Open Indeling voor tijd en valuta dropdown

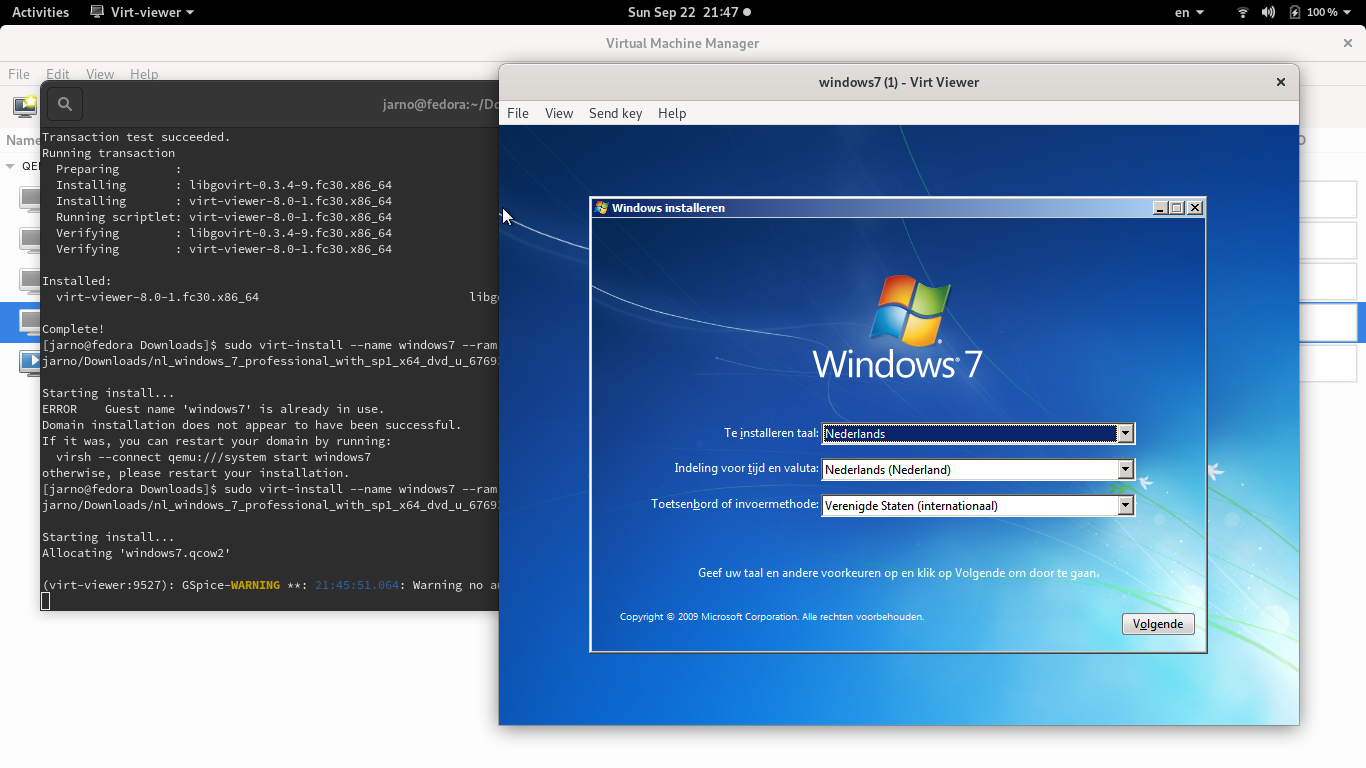tap(1126, 470)
